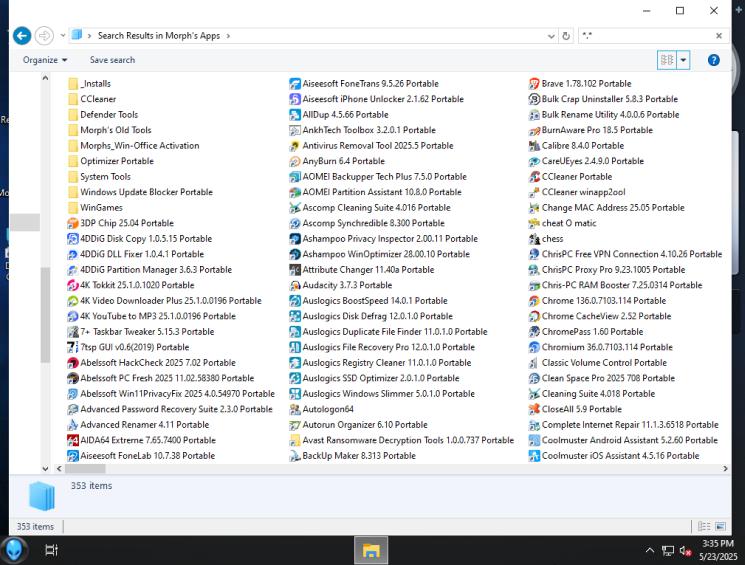The height and width of the screenshot is (565, 745).
Task: Click the Bulk Crap Uninstaller icon
Action: pos(534,99)
